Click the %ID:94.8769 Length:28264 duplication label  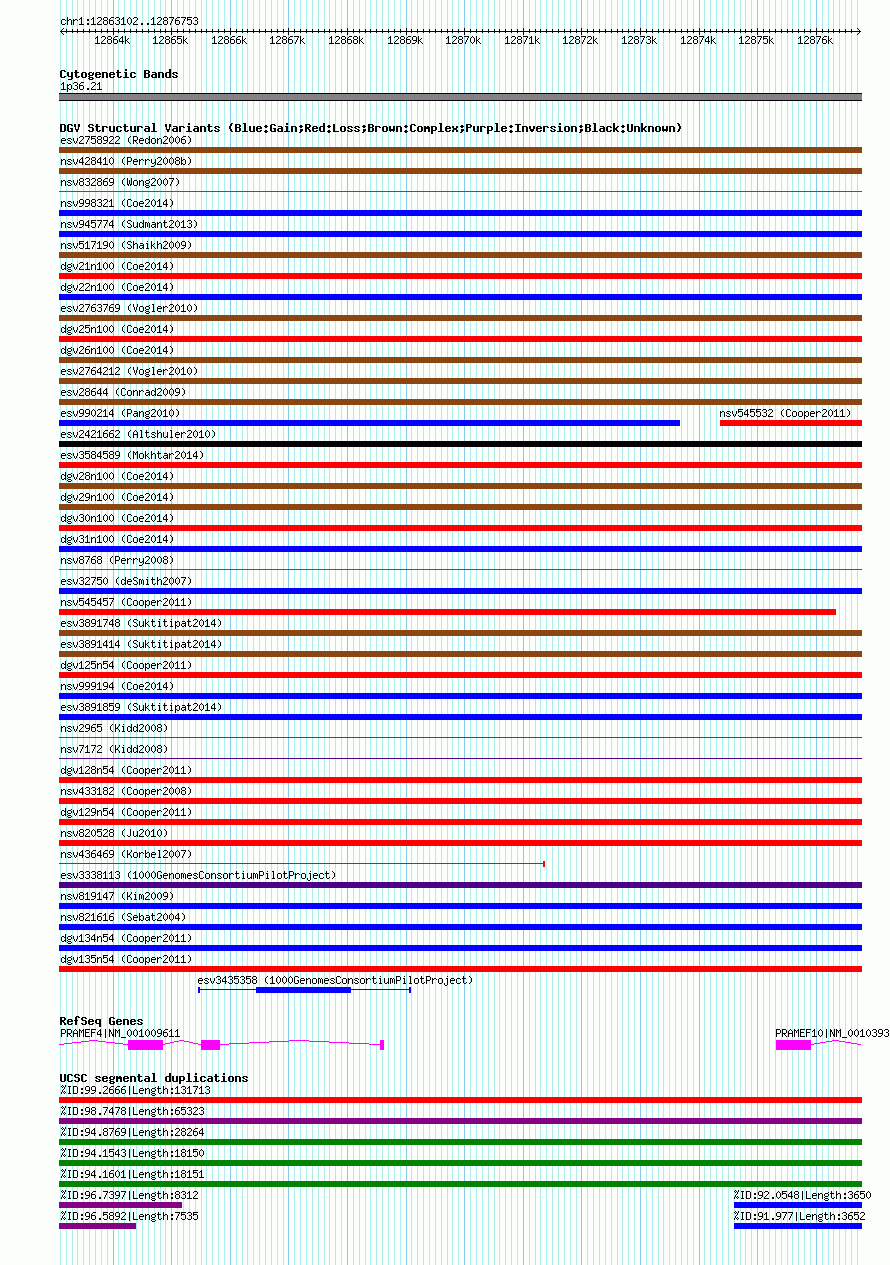click(132, 1132)
